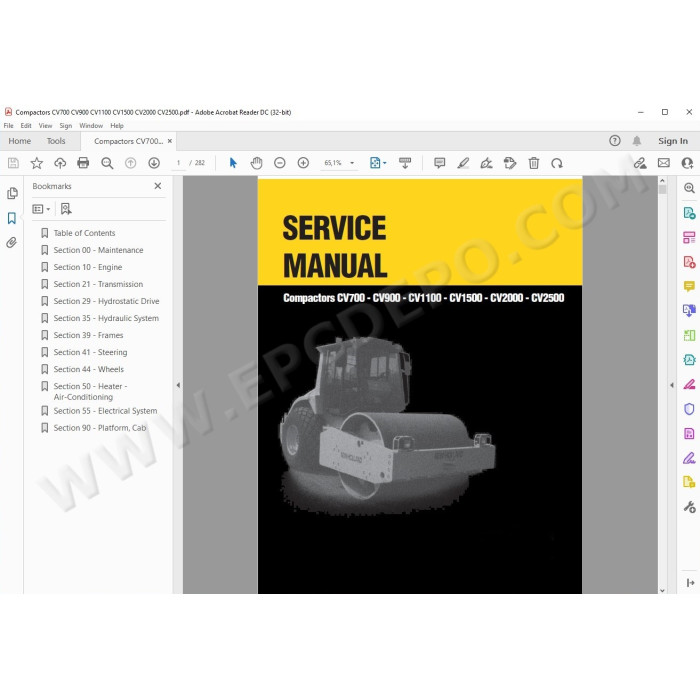Open Section 41 - Steering bookmark
700x700 pixels.
[x=90, y=352]
